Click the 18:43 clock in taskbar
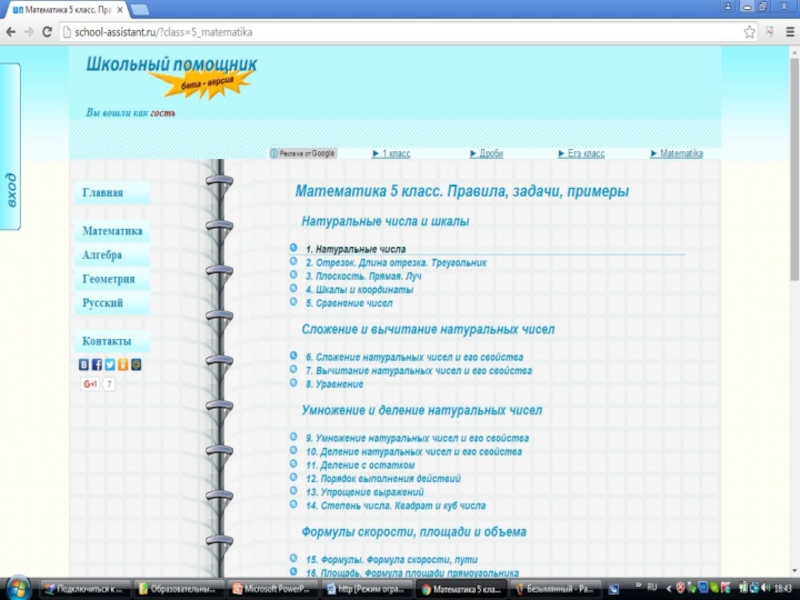This screenshot has width=800, height=600. [783, 588]
